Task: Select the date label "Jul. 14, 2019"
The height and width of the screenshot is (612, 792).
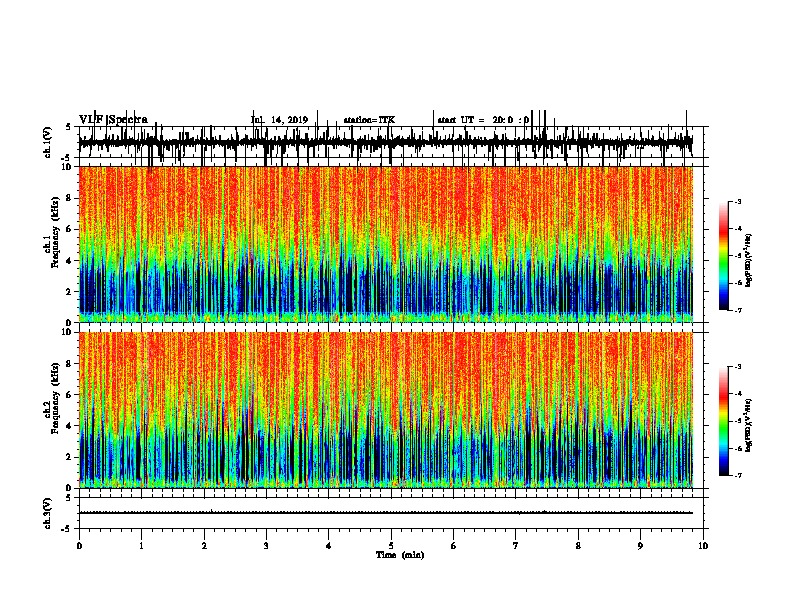Action: tap(279, 120)
